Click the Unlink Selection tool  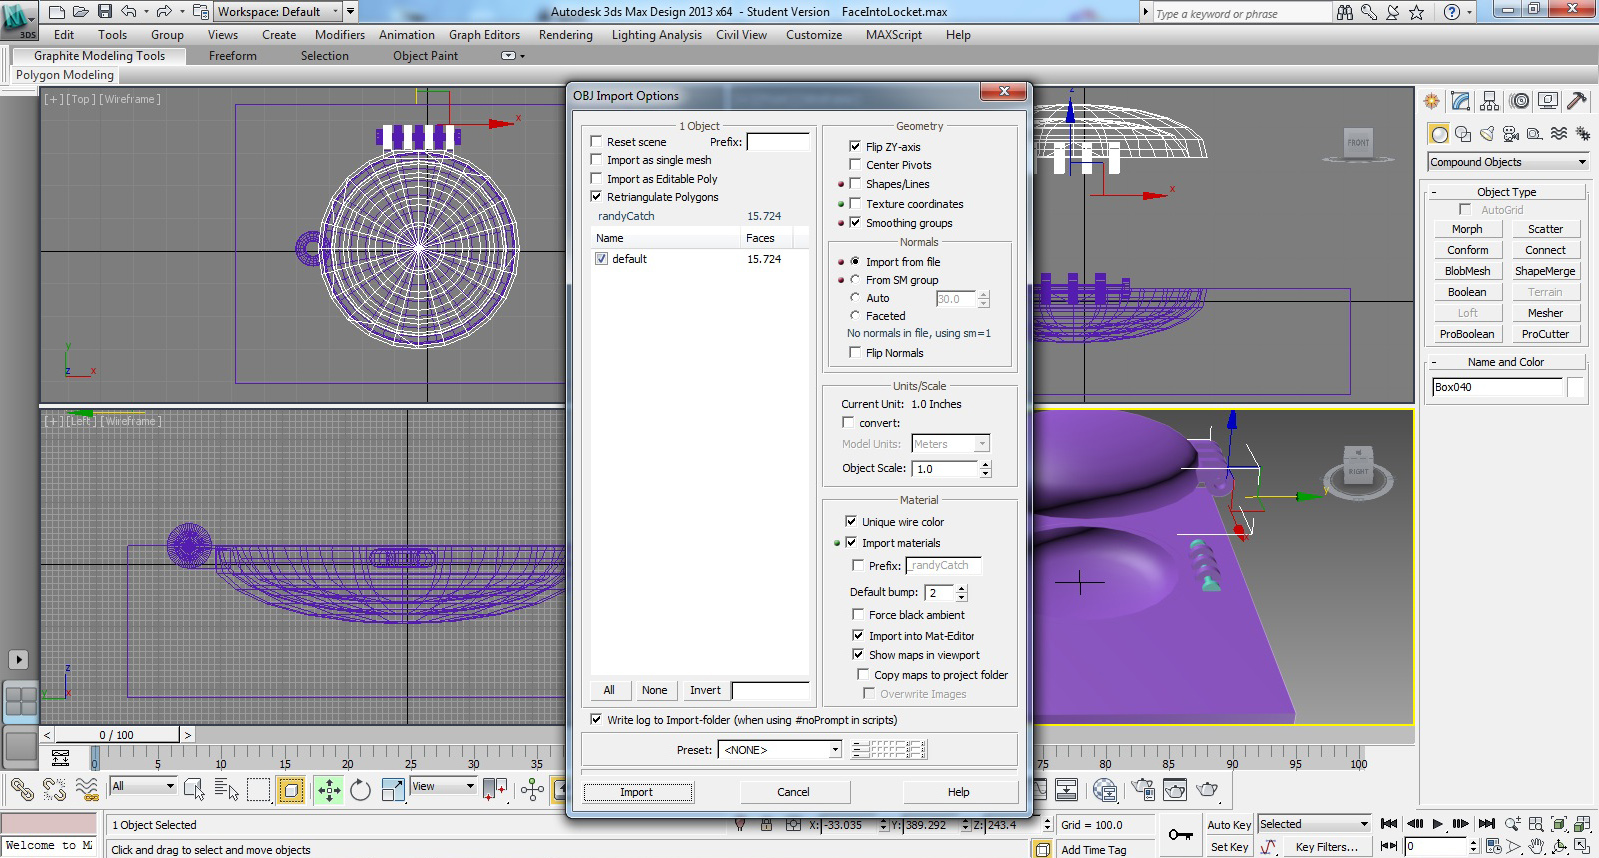[x=54, y=790]
